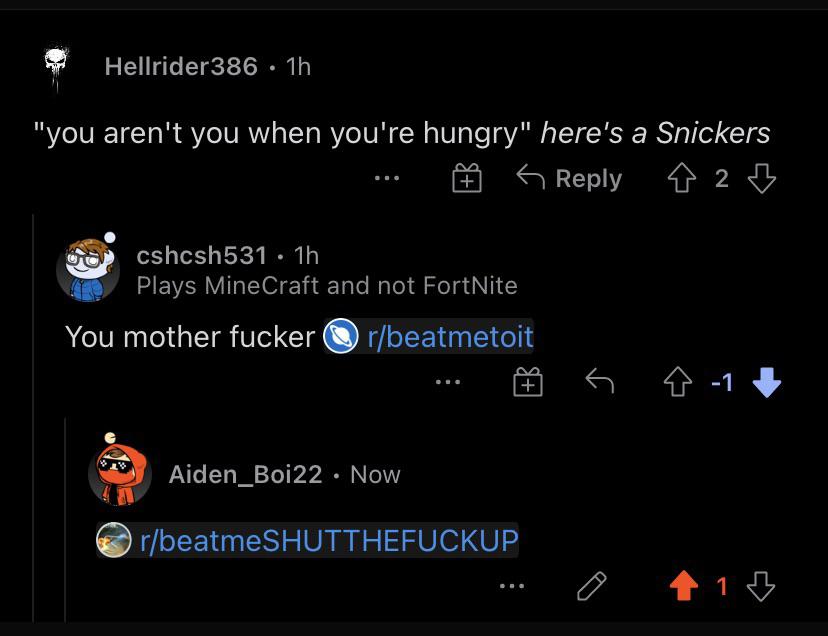Edit Aiden_Boi22's comment with the pencil icon

(591, 585)
